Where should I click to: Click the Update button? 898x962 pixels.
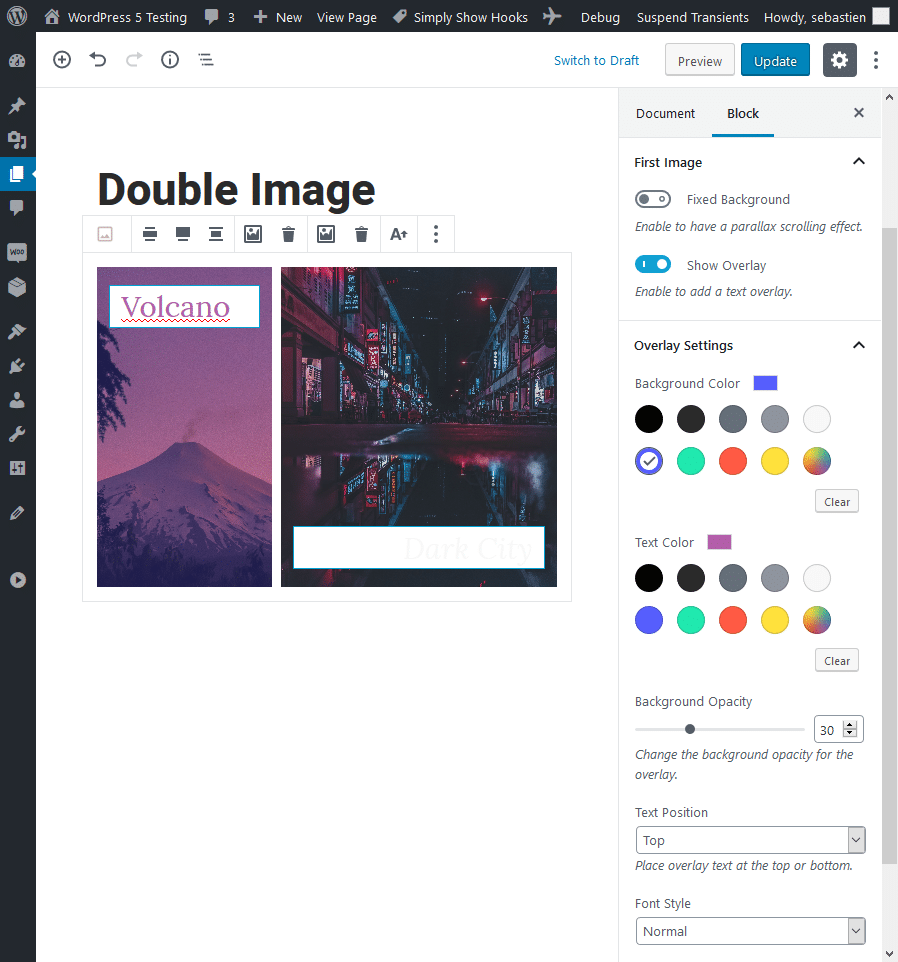click(x=775, y=60)
